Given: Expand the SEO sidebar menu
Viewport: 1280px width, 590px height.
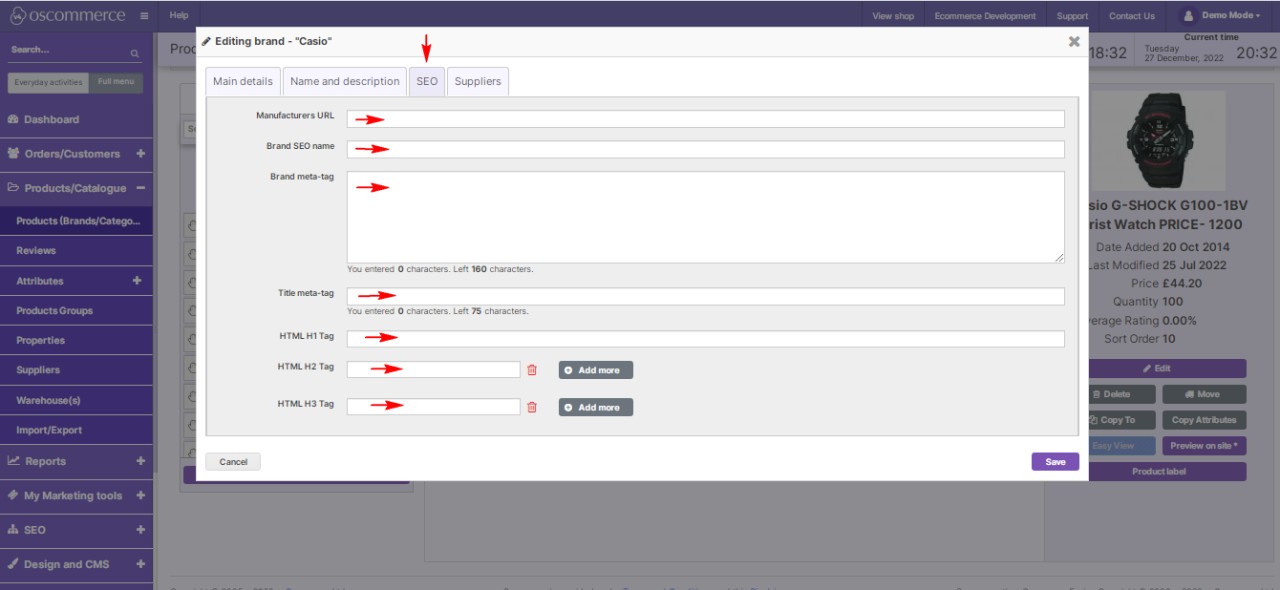Looking at the screenshot, I should [x=140, y=530].
